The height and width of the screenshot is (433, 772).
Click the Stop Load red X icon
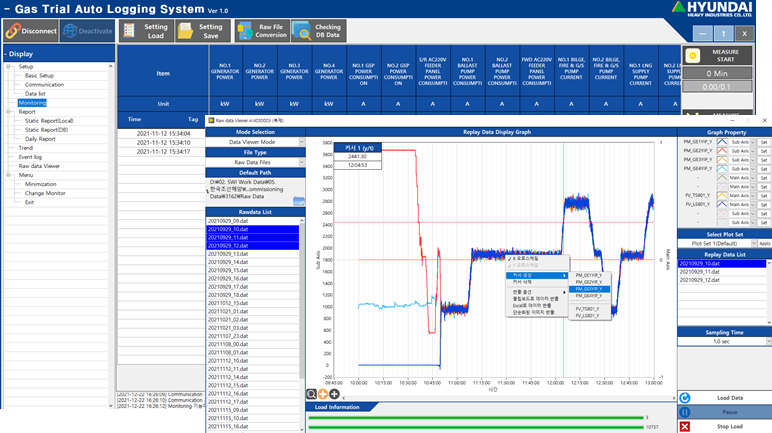(x=685, y=426)
